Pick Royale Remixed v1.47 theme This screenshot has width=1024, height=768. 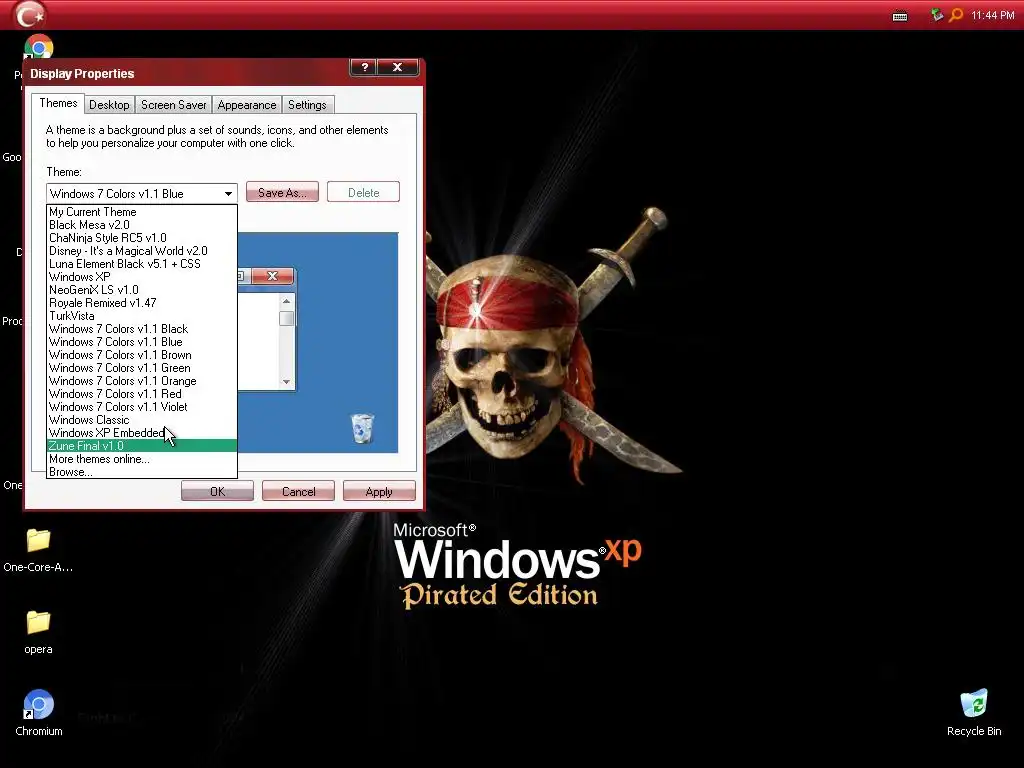pyautogui.click(x=142, y=303)
